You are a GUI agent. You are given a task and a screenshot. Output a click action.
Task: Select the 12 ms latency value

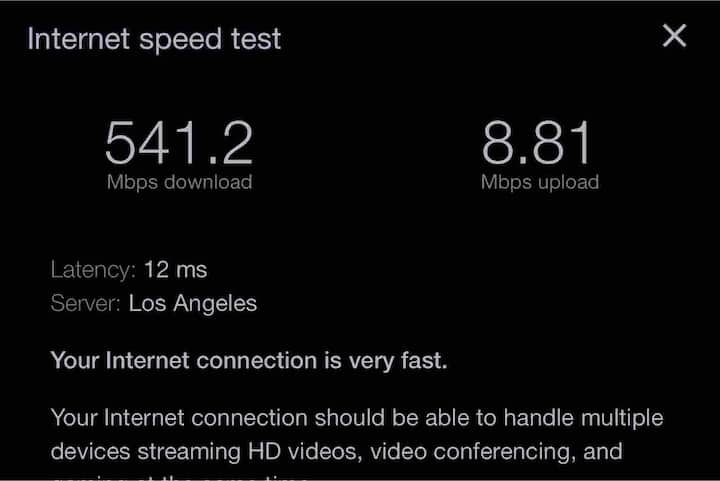click(175, 269)
